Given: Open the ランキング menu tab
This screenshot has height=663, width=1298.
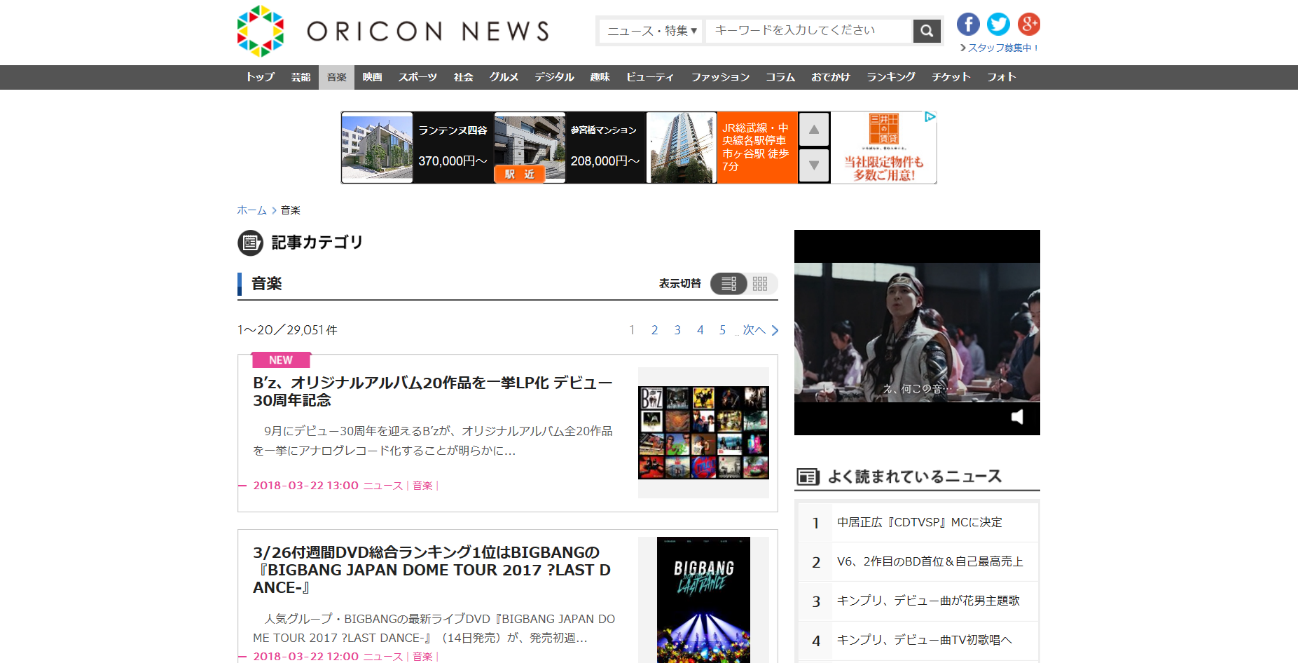Looking at the screenshot, I should pyautogui.click(x=890, y=77).
